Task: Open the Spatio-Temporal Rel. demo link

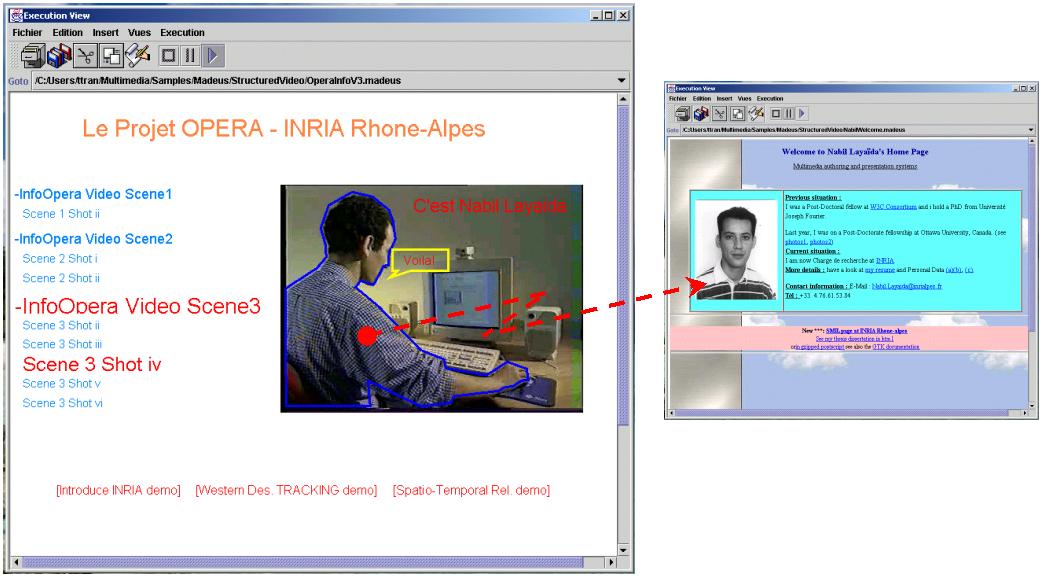Action: pyautogui.click(x=471, y=490)
